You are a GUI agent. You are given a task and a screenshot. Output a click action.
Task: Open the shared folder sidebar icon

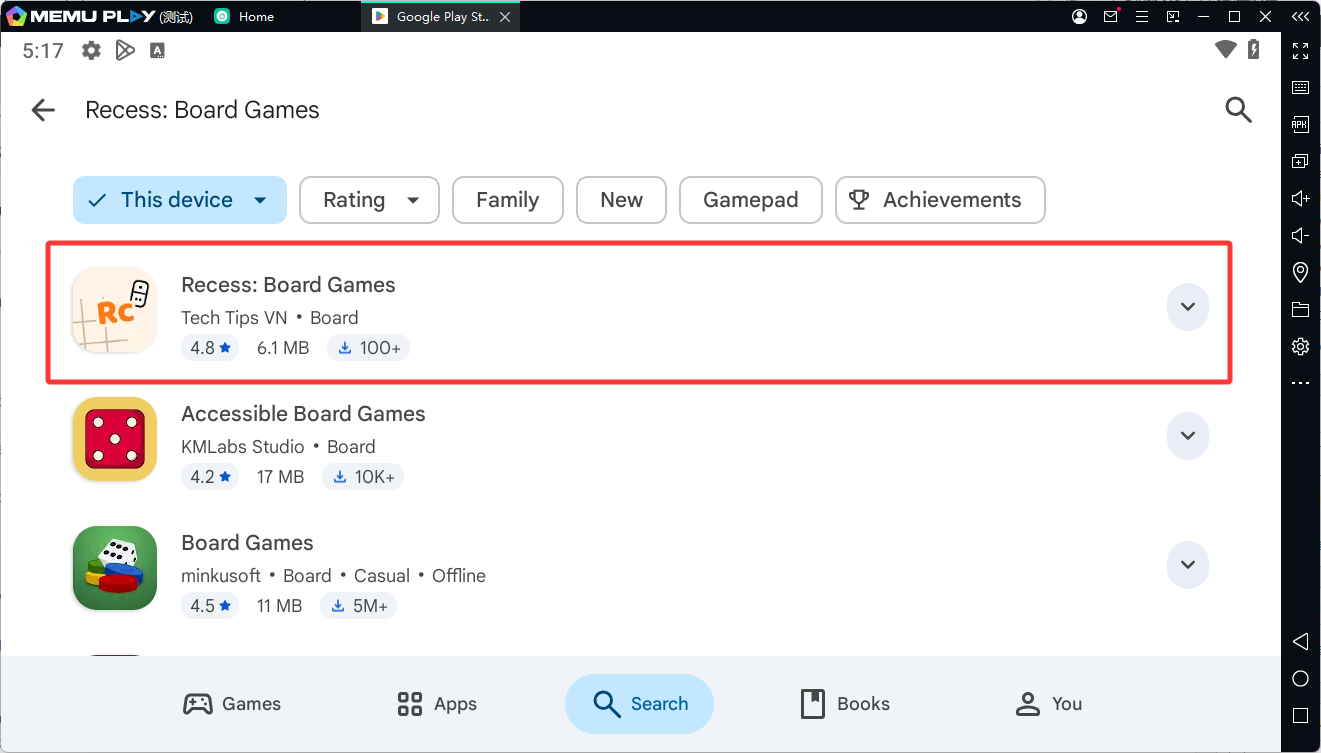pos(1300,309)
